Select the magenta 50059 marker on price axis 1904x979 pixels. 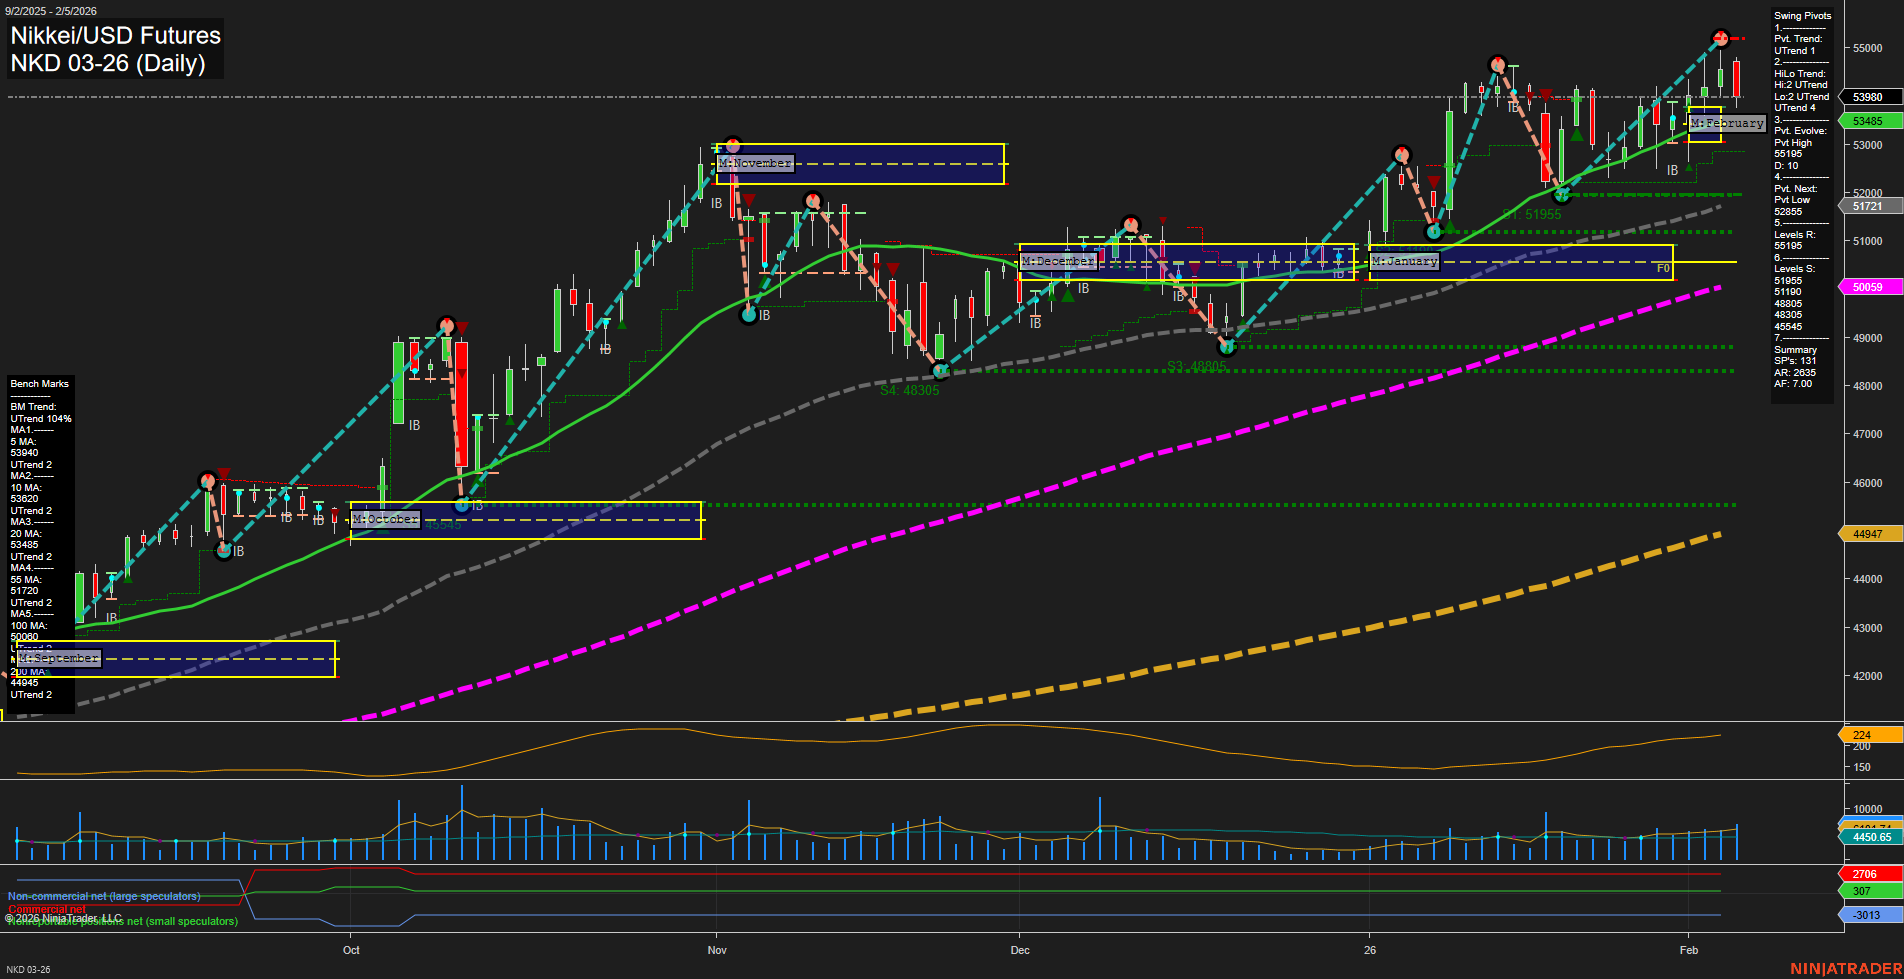(x=1866, y=287)
